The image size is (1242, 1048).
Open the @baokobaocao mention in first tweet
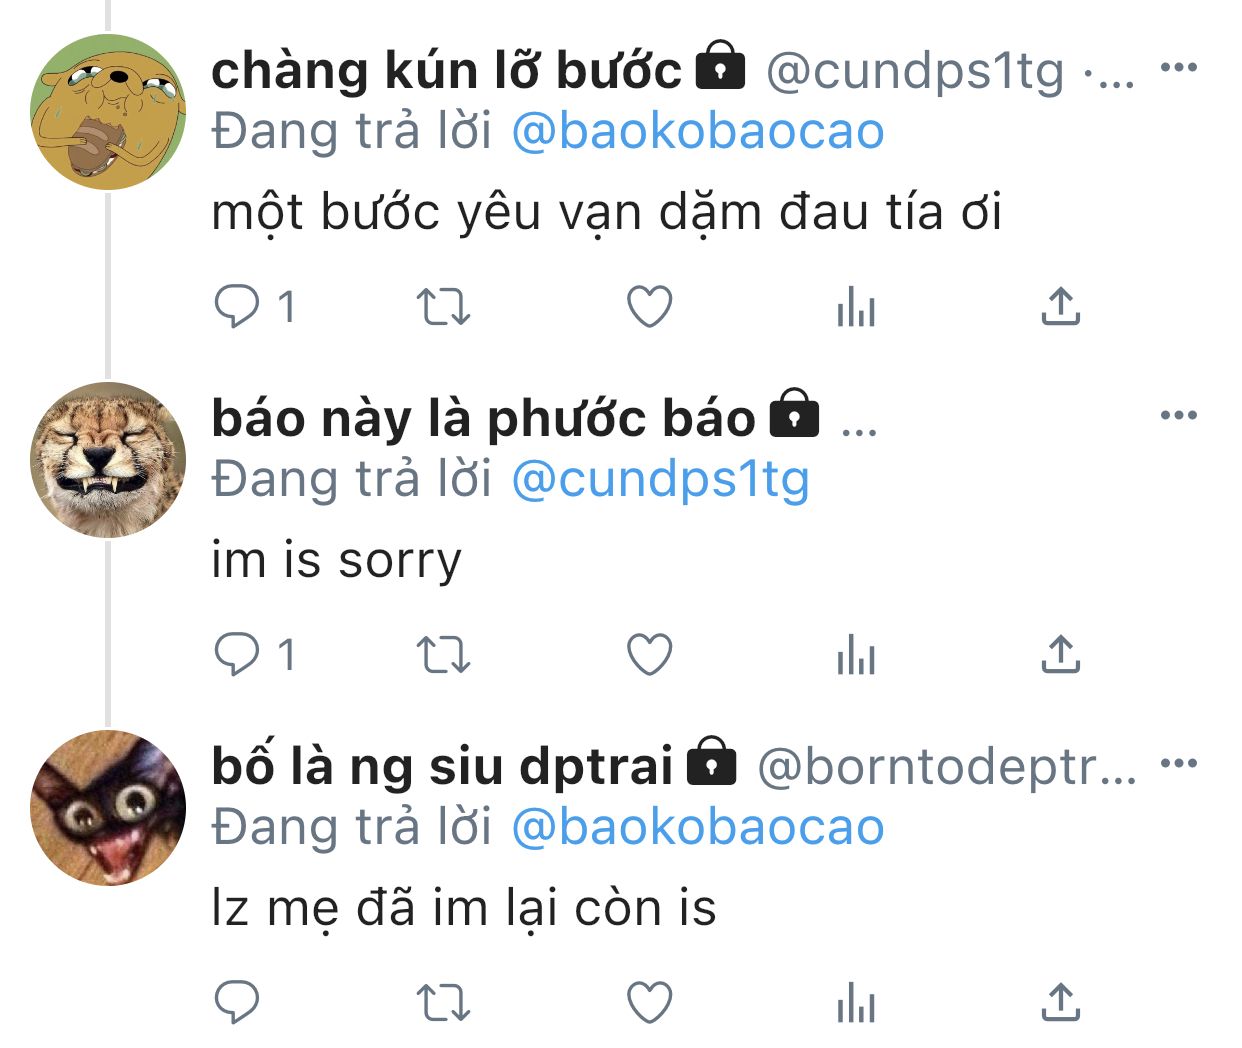click(698, 131)
